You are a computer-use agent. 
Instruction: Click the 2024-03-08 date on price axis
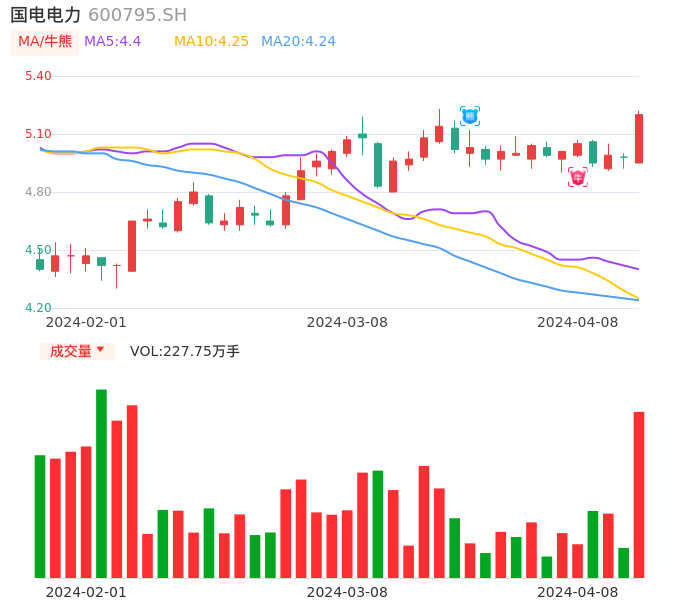(x=347, y=322)
